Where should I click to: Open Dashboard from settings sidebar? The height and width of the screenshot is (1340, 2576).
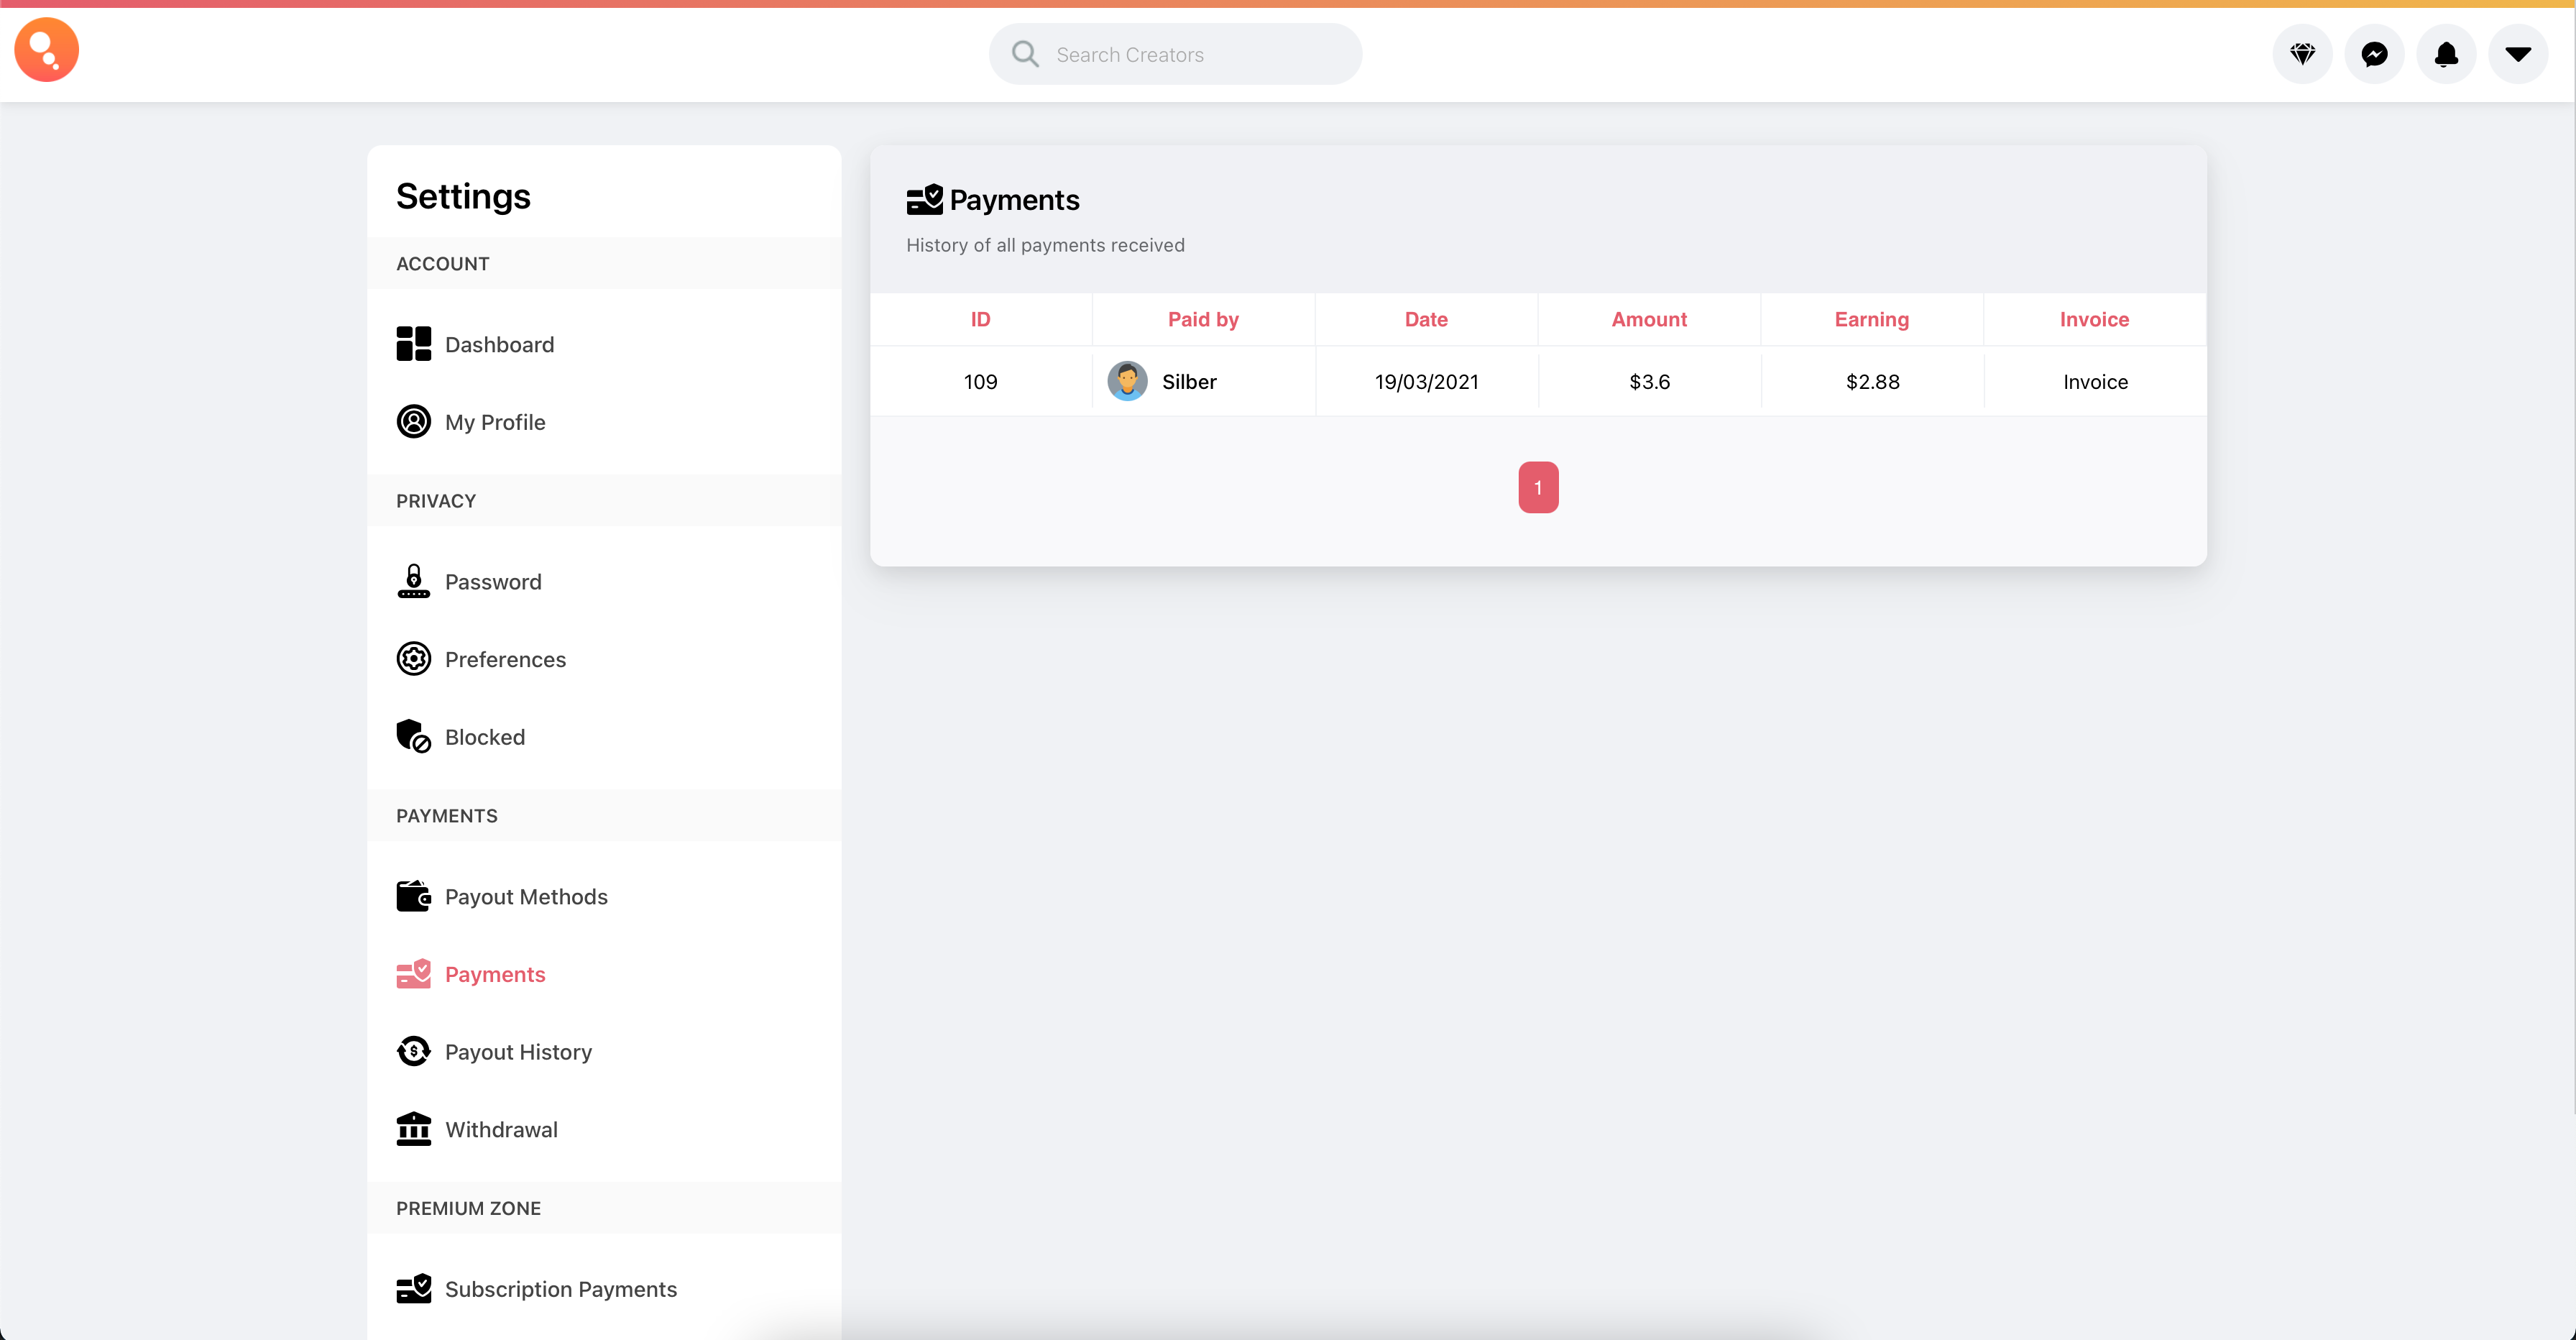[499, 344]
